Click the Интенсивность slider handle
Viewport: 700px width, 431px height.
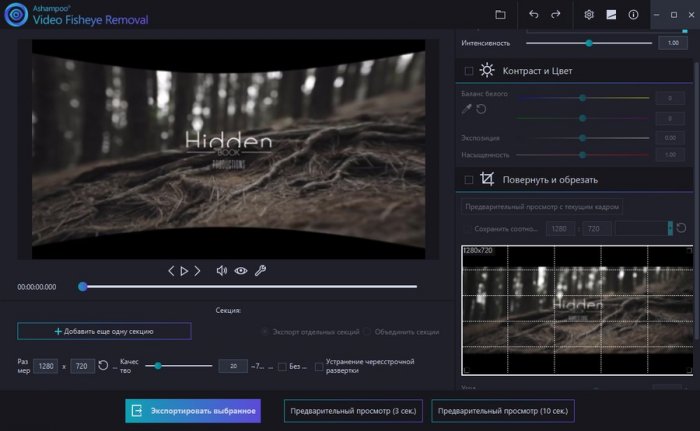click(589, 43)
